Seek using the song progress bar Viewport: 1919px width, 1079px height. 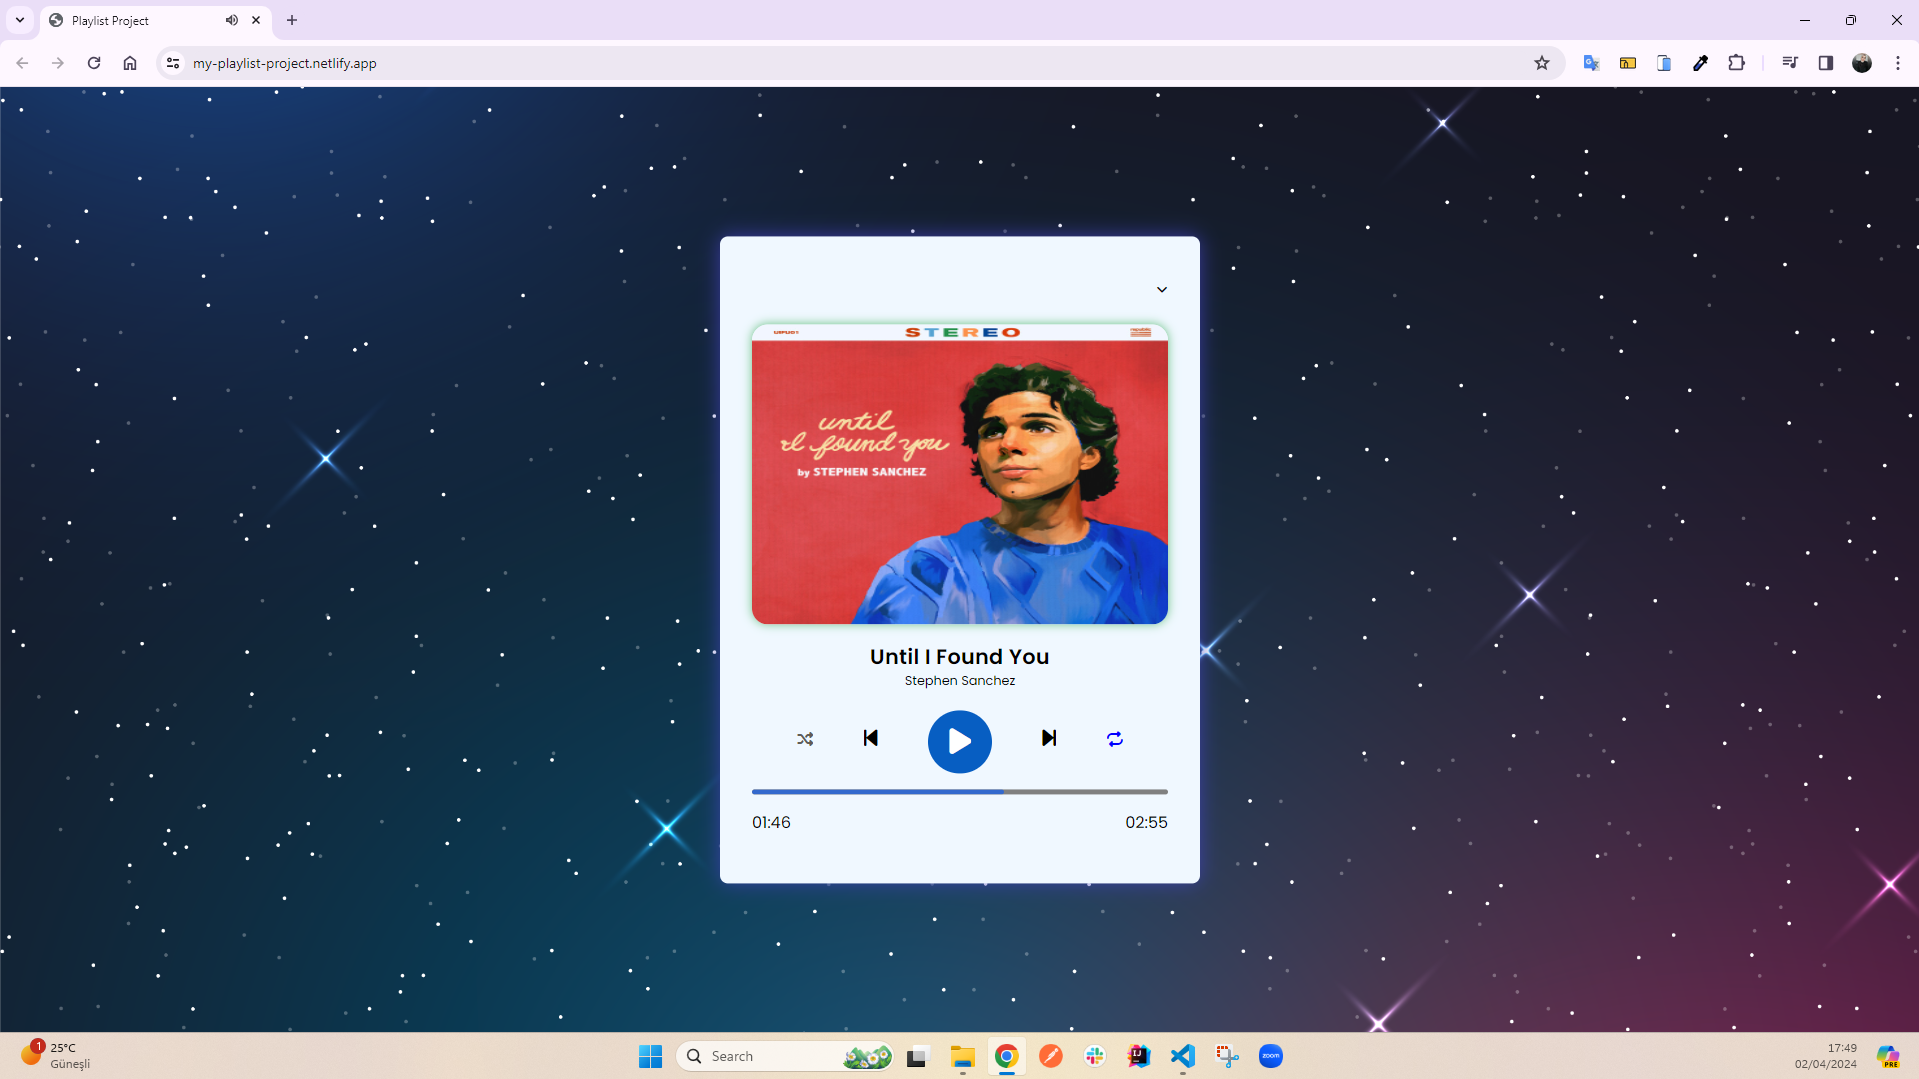tap(959, 791)
